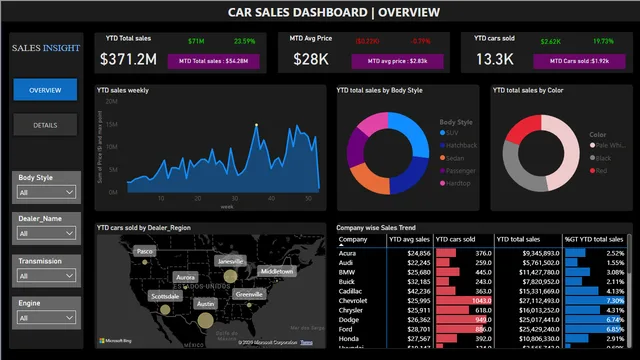The image size is (640, 360).
Task: Click the MTD Cars sold purple badge
Action: pos(579,61)
